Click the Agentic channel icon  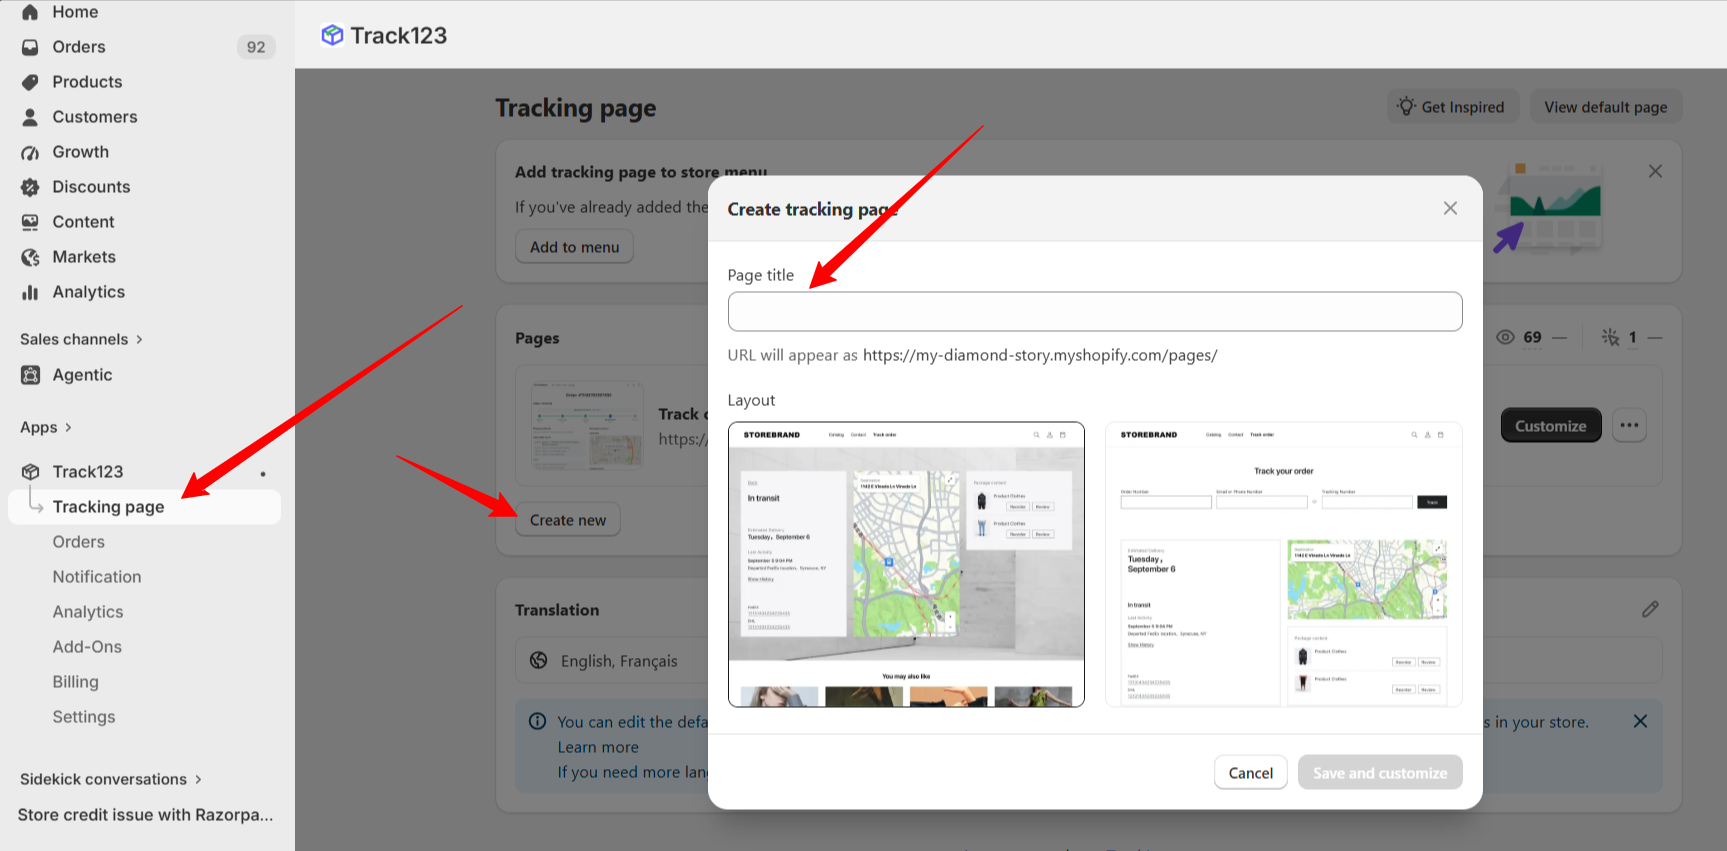[x=30, y=375]
